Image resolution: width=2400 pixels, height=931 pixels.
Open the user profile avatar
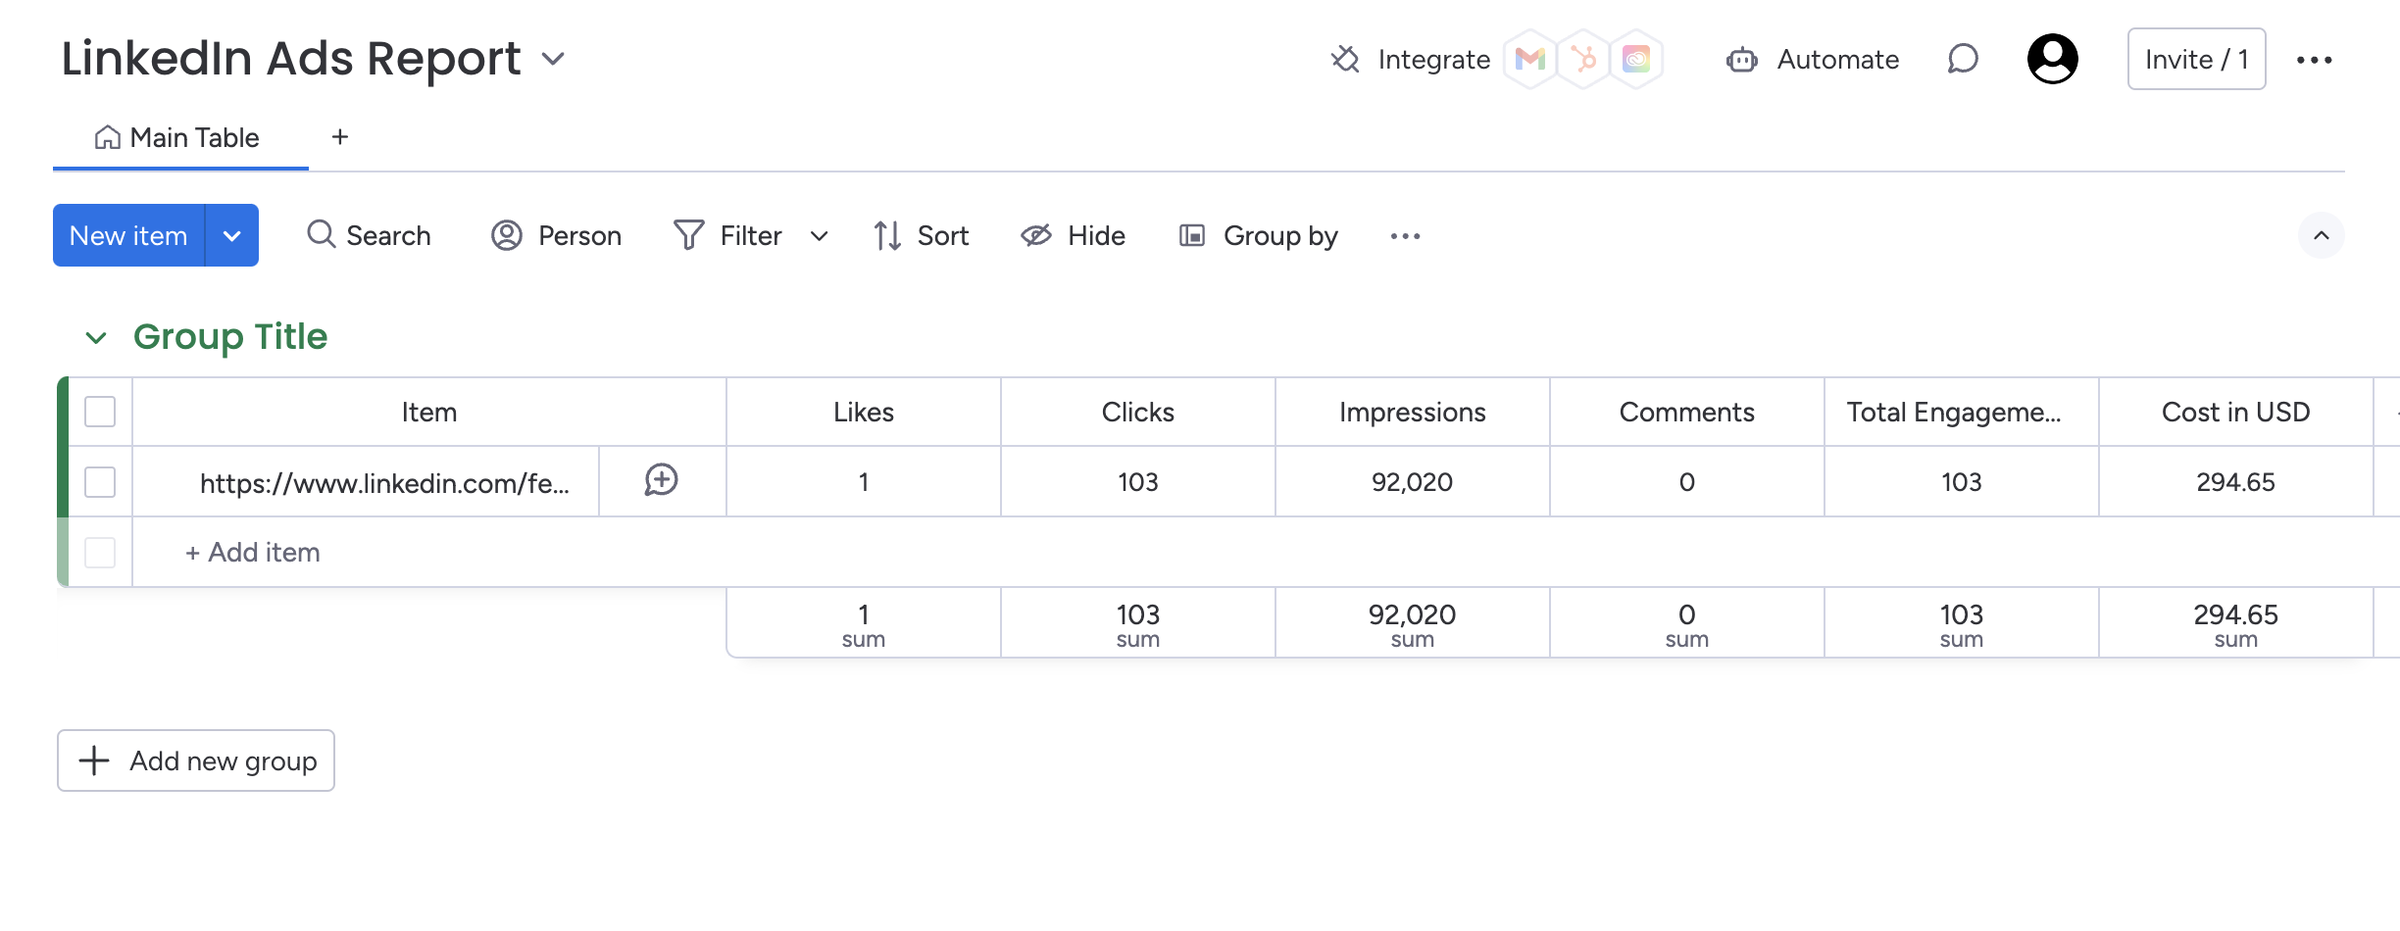pos(2052,59)
